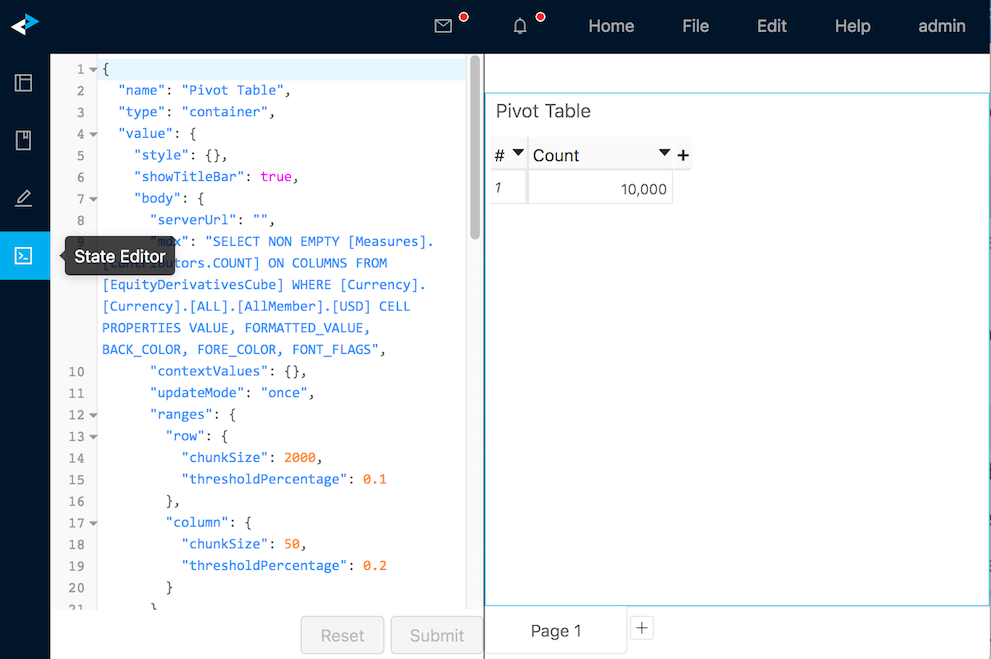Viewport: 991px width, 659px height.
Task: Click the [EquityDerivativesCube] text in query
Action: point(193,285)
